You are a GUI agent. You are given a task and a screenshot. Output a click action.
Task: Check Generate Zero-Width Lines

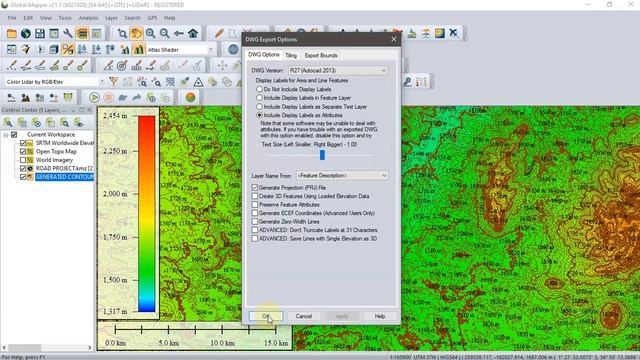255,222
